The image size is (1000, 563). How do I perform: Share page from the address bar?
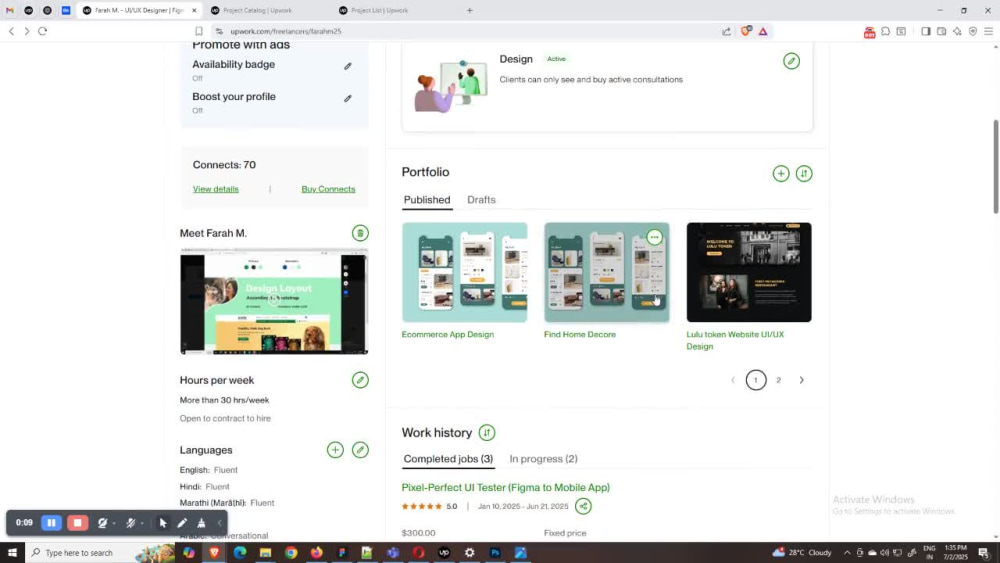(x=726, y=31)
